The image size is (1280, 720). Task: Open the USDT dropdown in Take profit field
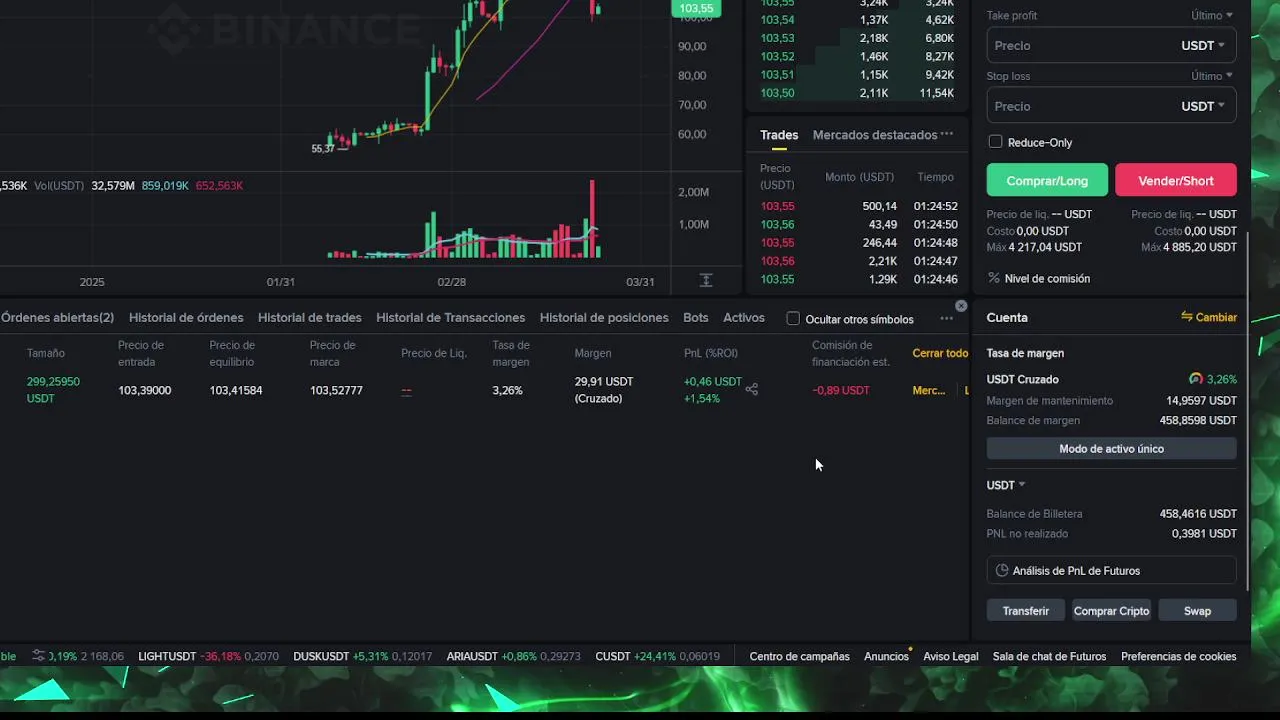pos(1203,45)
